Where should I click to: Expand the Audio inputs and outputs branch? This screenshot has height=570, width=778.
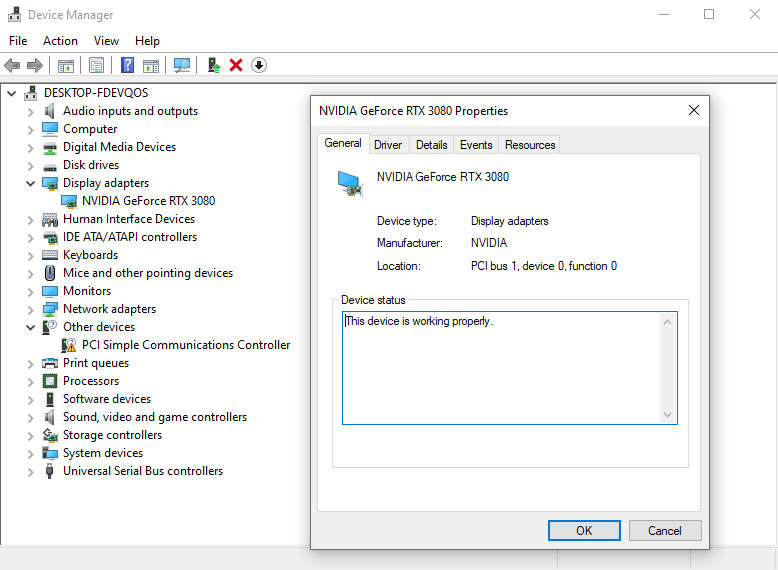pos(30,112)
